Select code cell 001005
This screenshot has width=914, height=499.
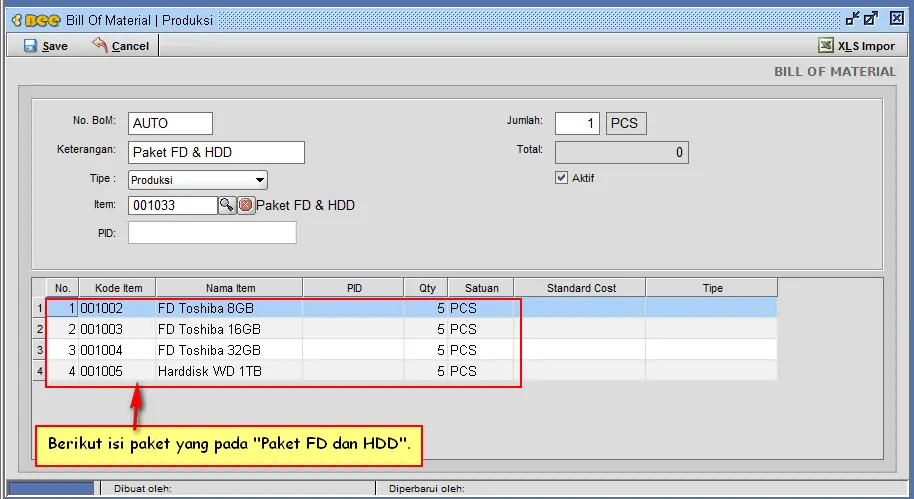(117, 371)
